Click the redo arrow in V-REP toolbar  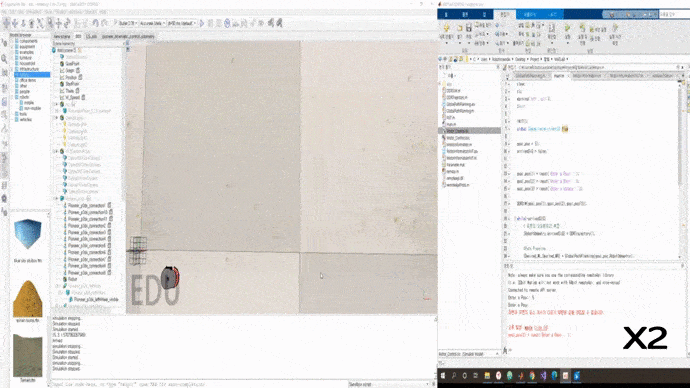(105, 22)
